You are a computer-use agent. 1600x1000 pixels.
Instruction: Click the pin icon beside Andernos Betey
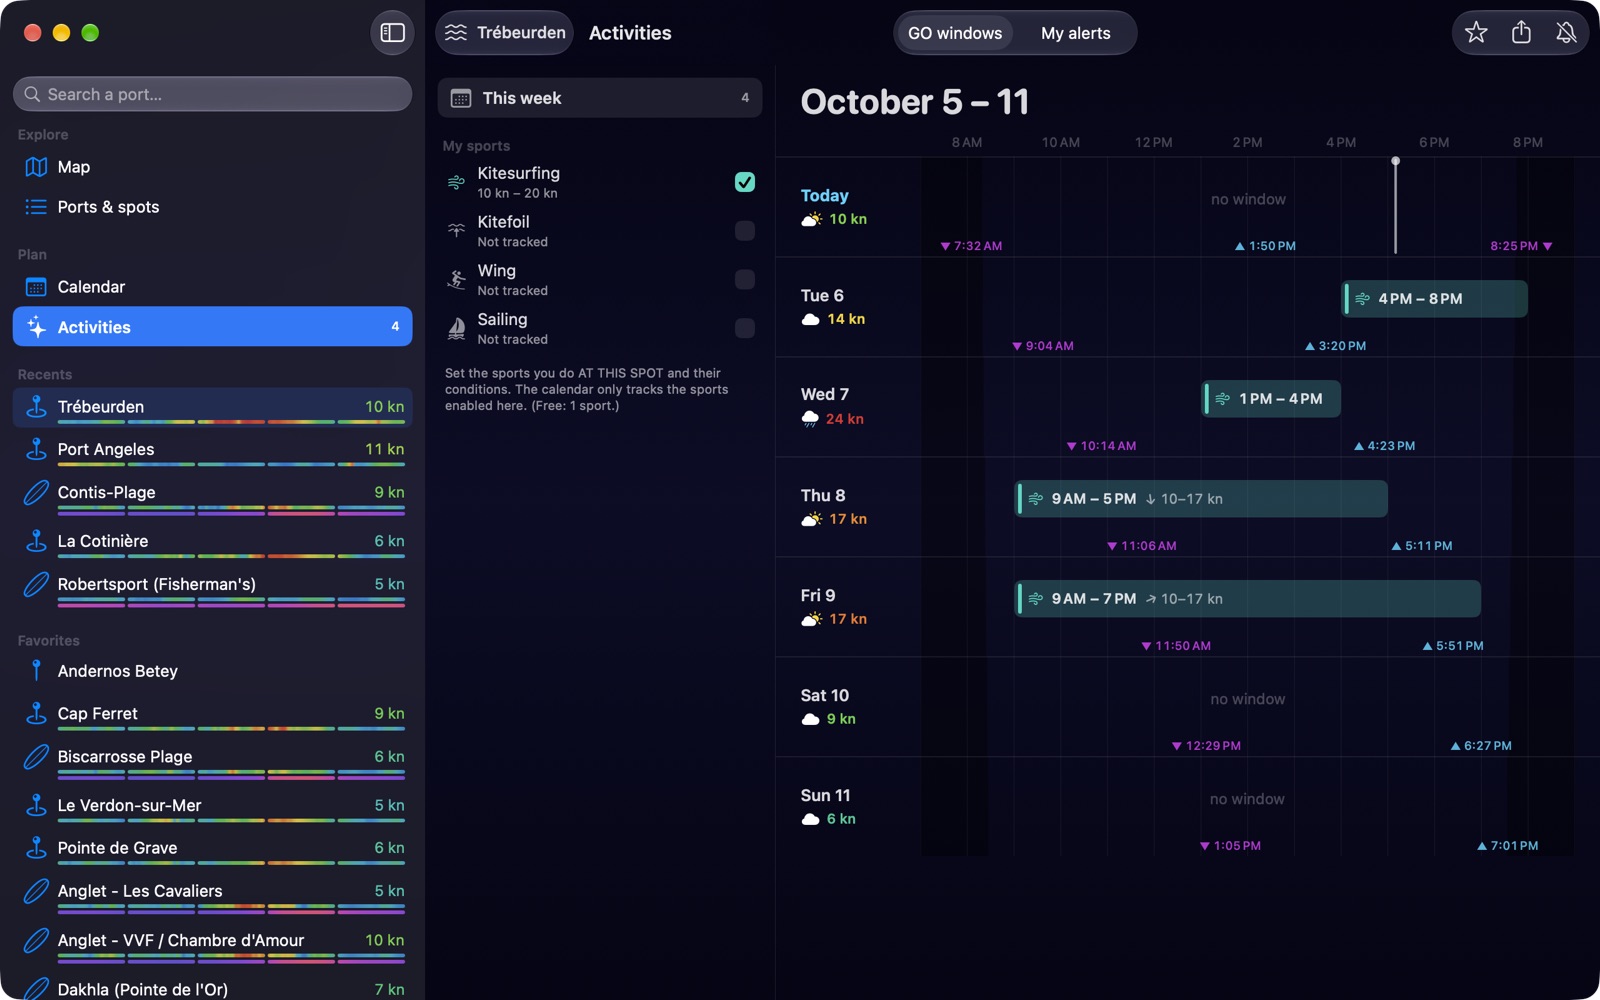36,671
